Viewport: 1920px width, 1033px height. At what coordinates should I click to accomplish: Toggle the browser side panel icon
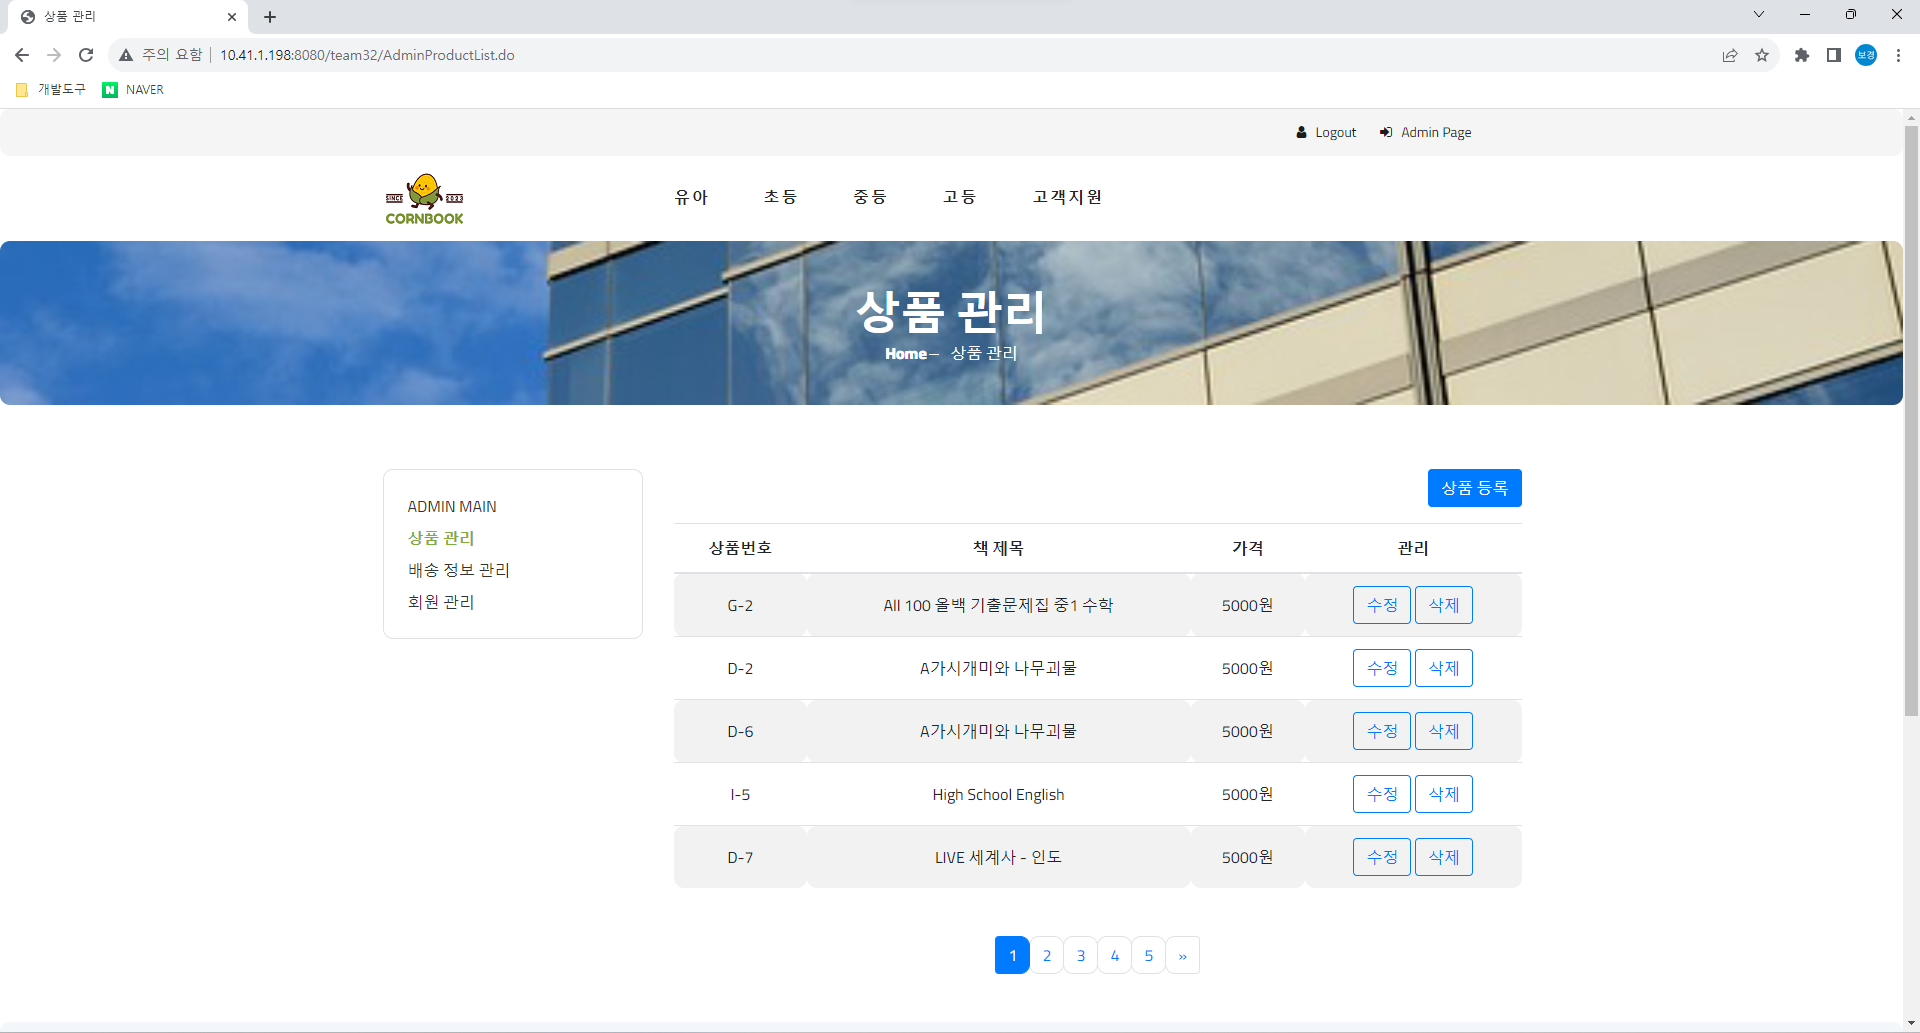[1834, 55]
